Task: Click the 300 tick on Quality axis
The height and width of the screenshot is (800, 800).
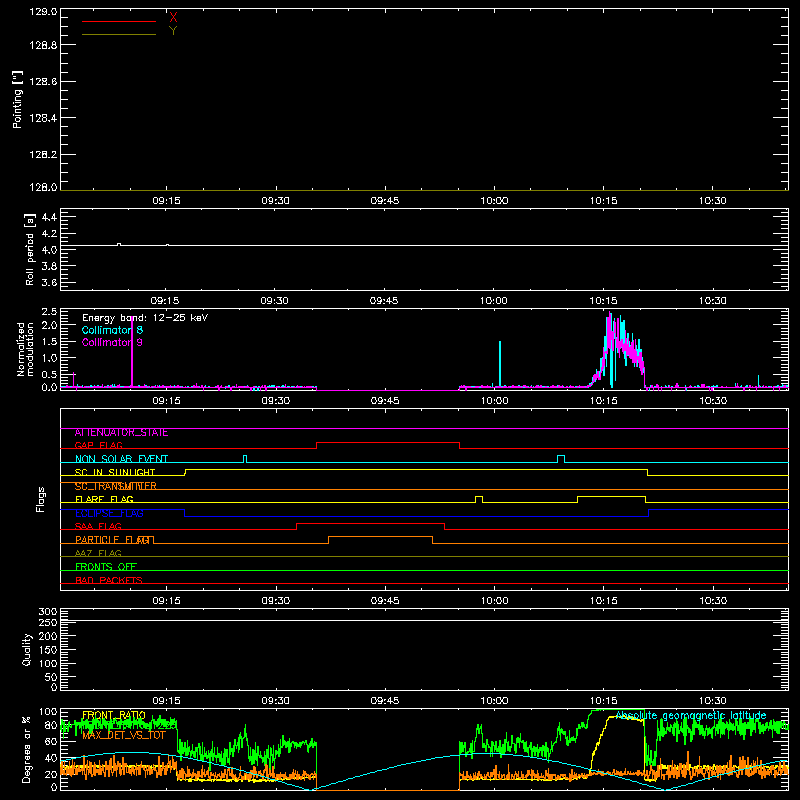Action: point(48,612)
